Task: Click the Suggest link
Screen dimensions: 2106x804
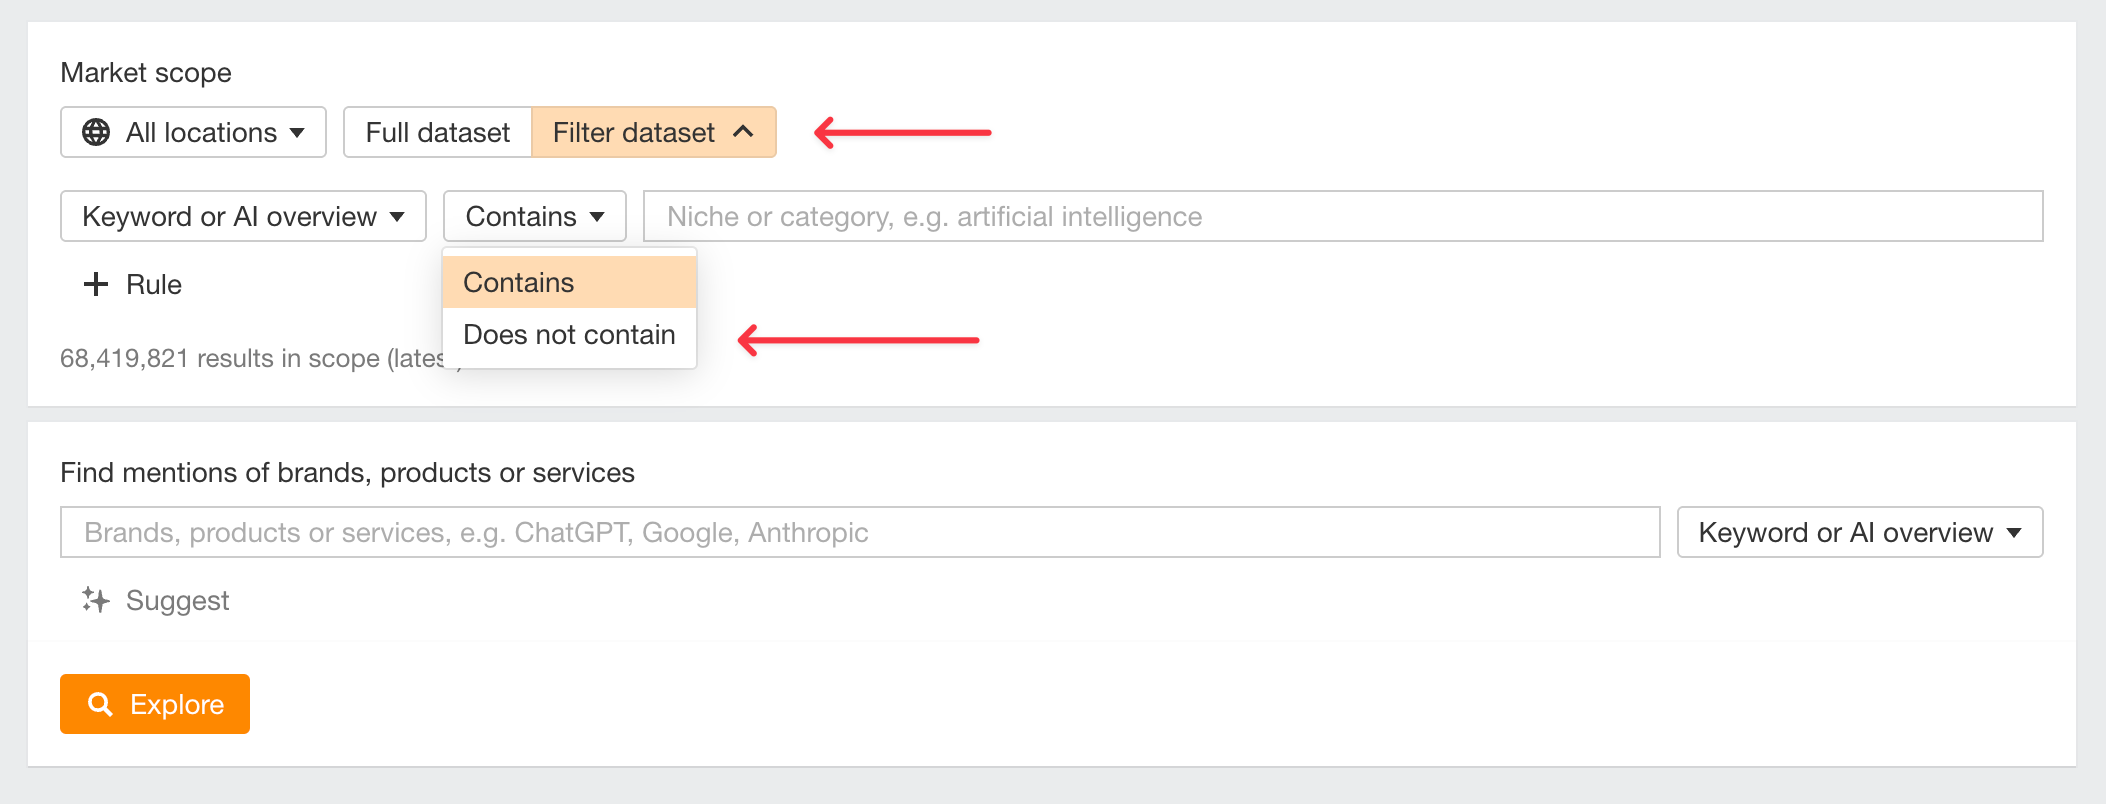Action: point(177,600)
